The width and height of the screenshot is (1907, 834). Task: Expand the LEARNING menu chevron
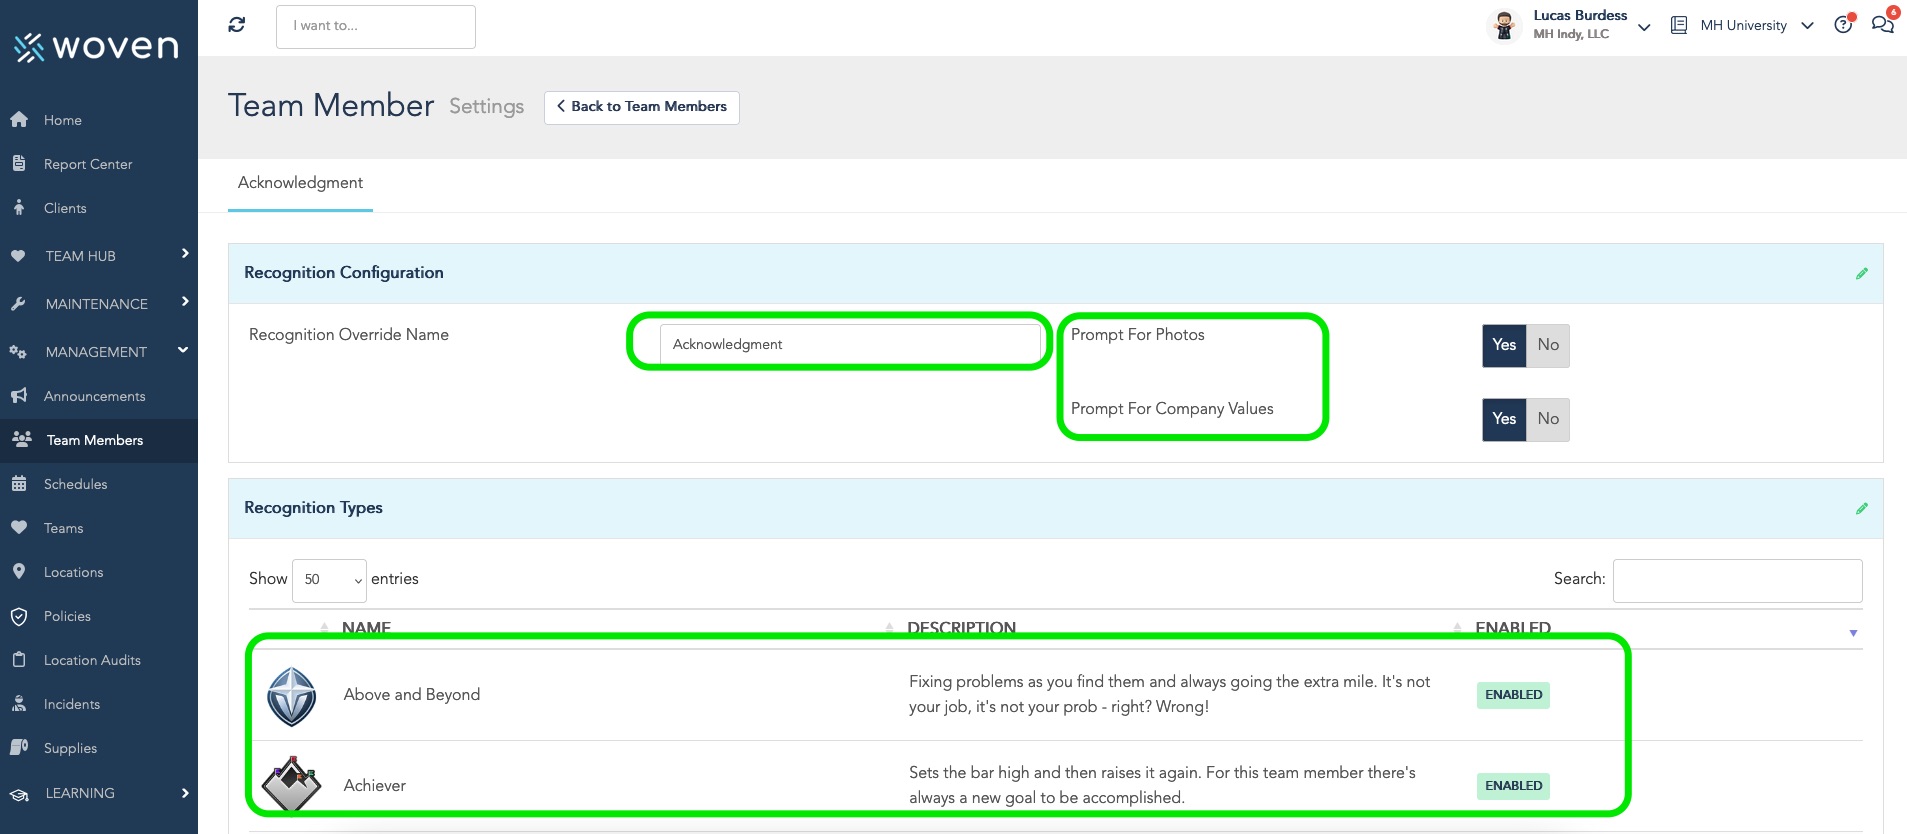point(185,793)
